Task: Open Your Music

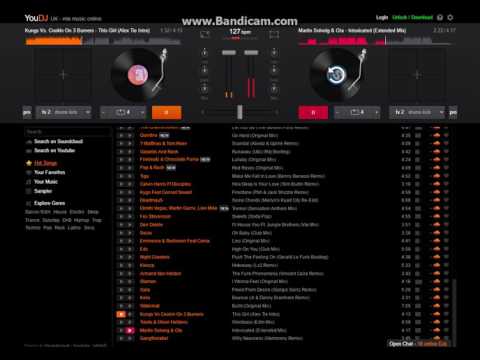Action: pos(46,182)
